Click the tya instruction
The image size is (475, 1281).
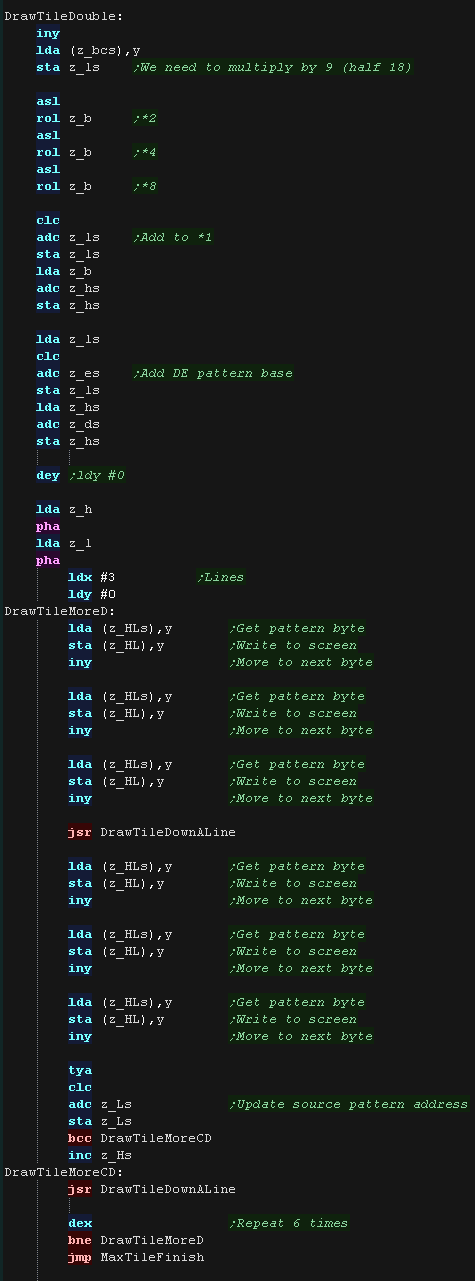[x=80, y=1070]
